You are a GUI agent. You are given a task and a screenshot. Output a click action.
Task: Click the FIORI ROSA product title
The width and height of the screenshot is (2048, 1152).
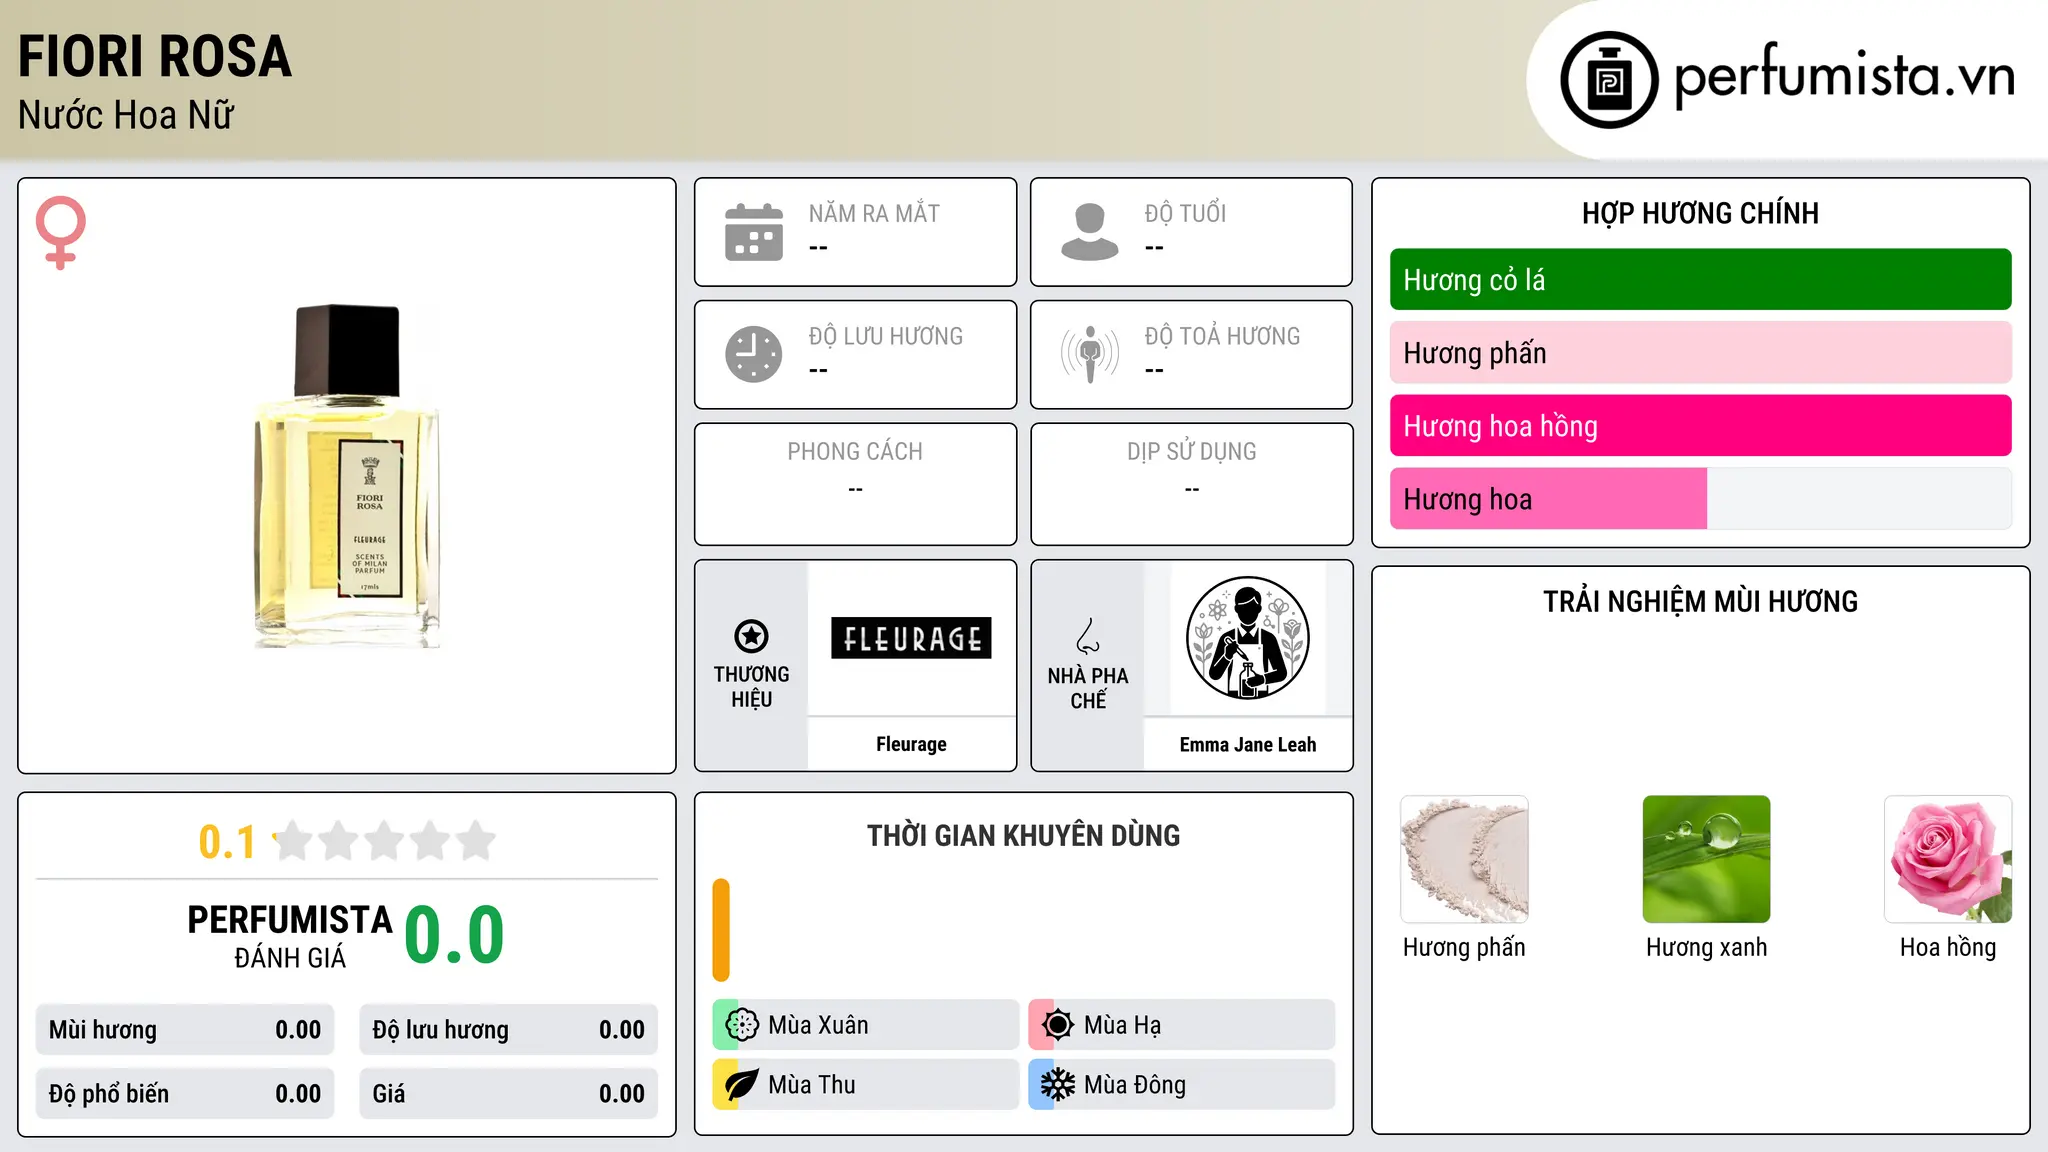155,57
